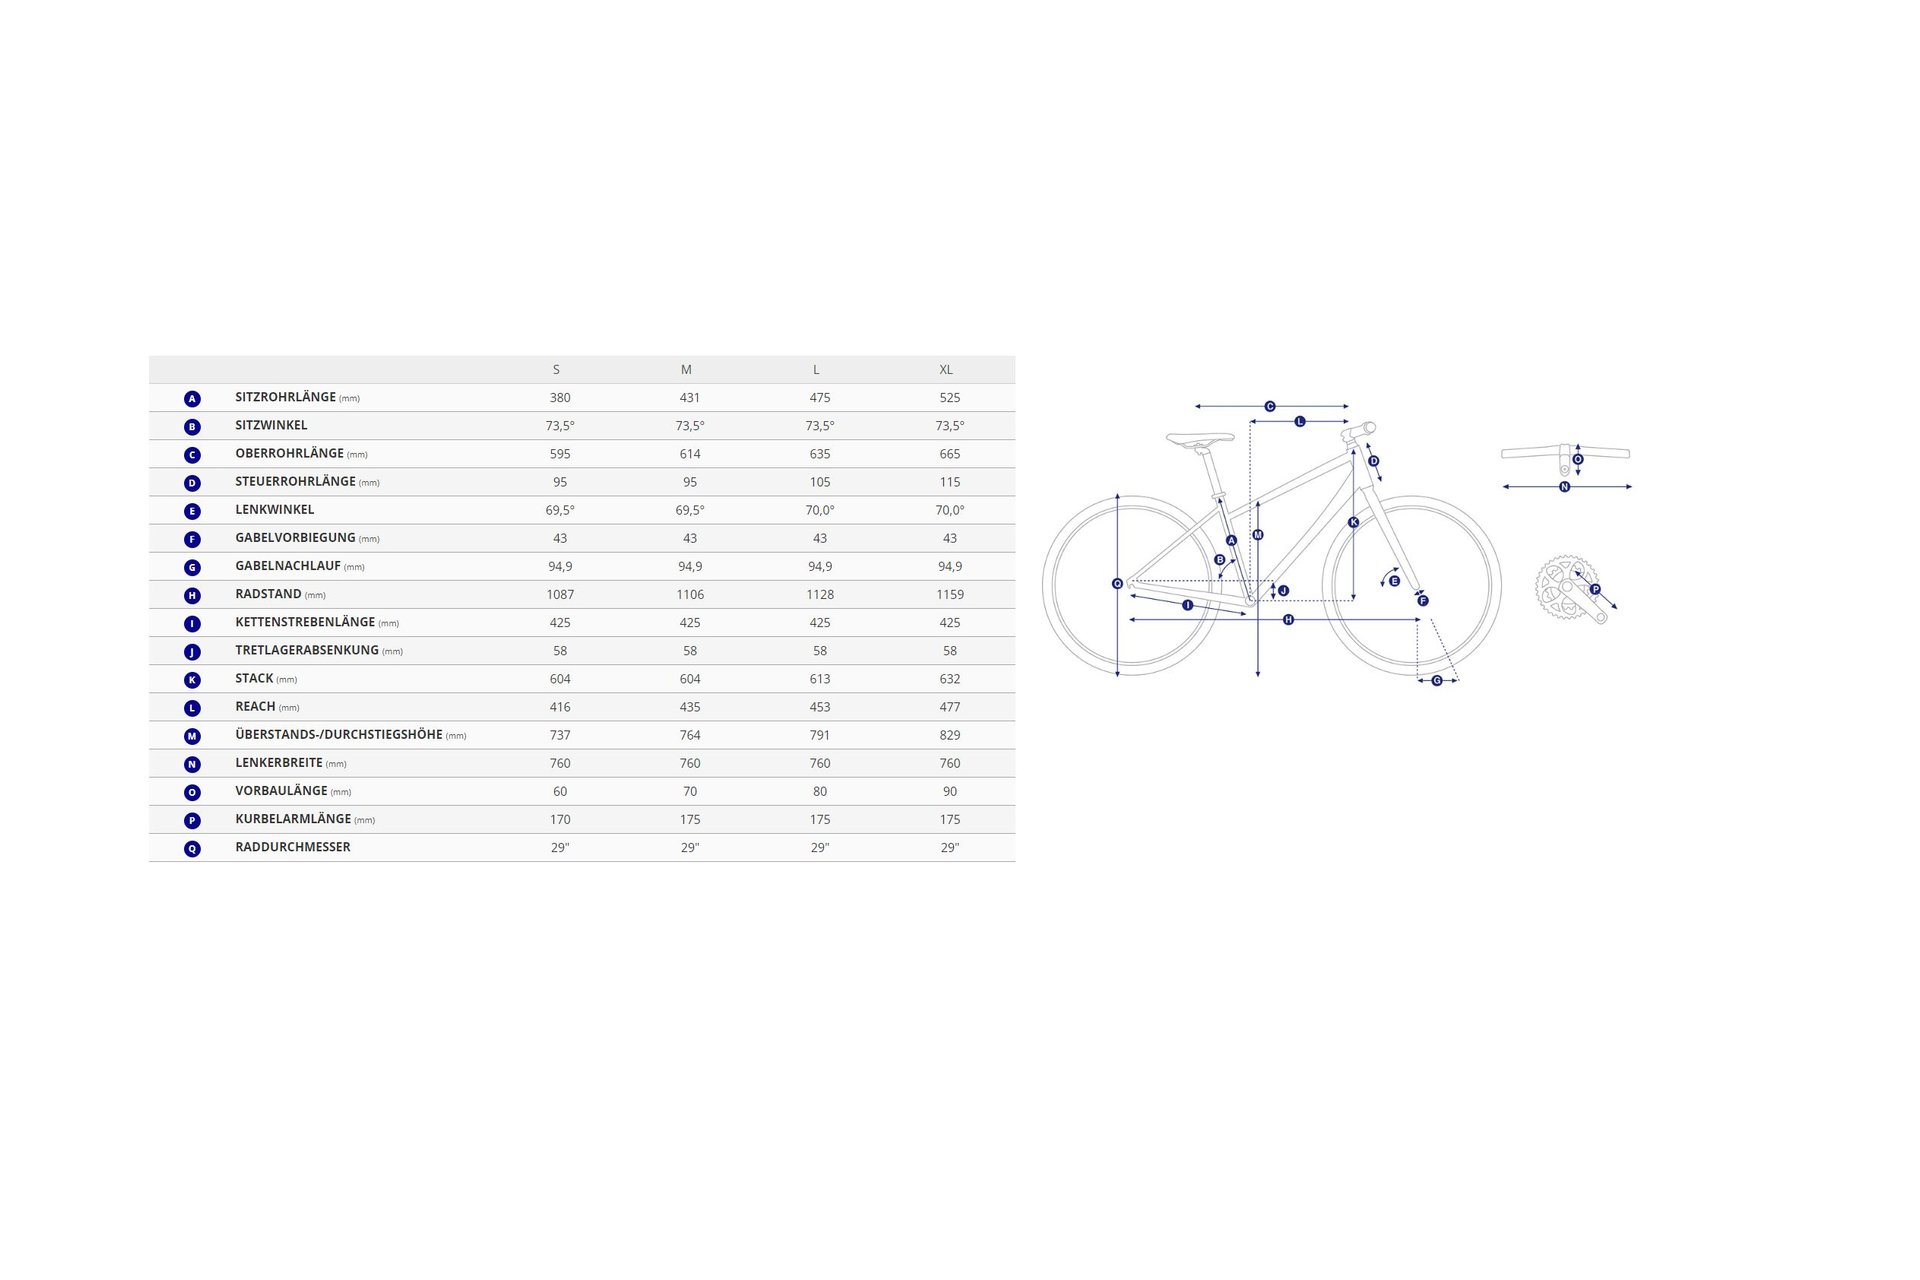Click the E badge next to Lenkwinkel
The height and width of the screenshot is (1280, 1920).
click(192, 511)
